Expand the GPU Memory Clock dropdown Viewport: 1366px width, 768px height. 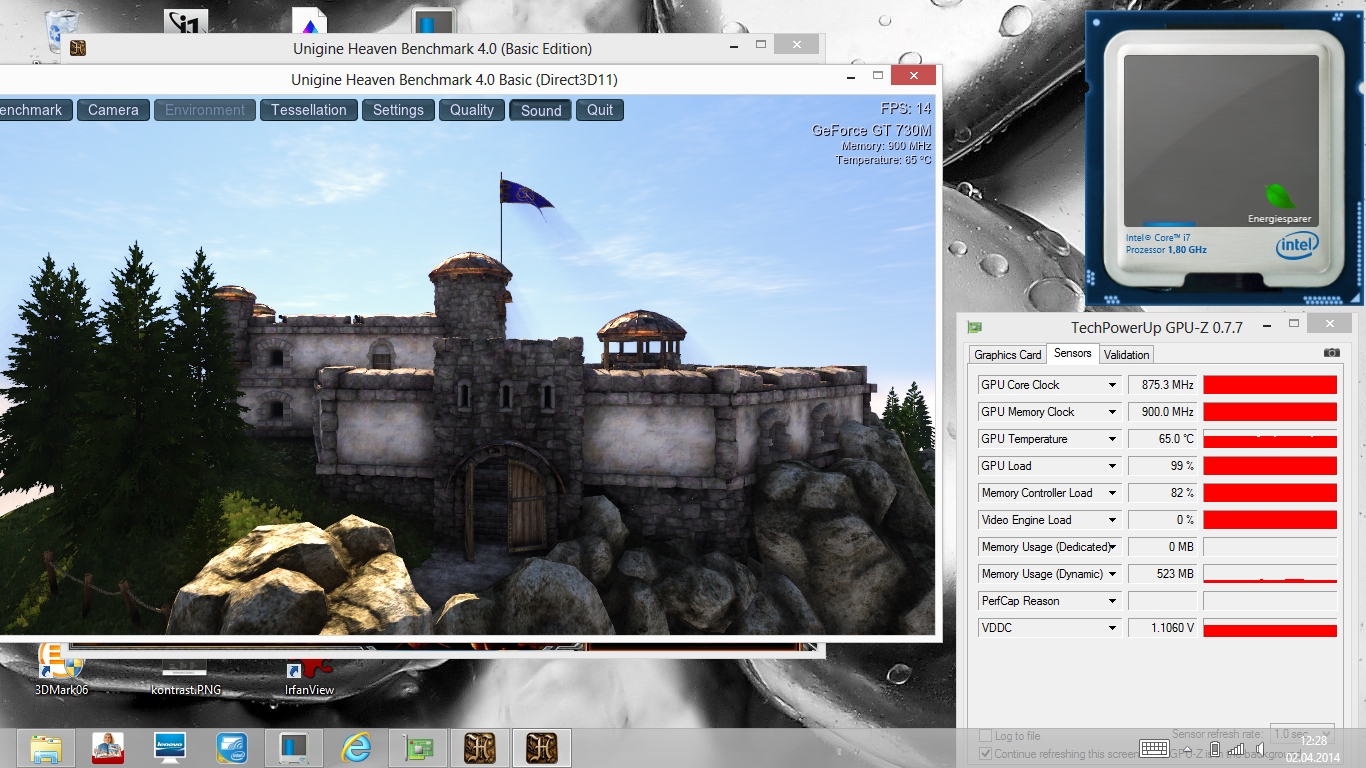point(1112,412)
